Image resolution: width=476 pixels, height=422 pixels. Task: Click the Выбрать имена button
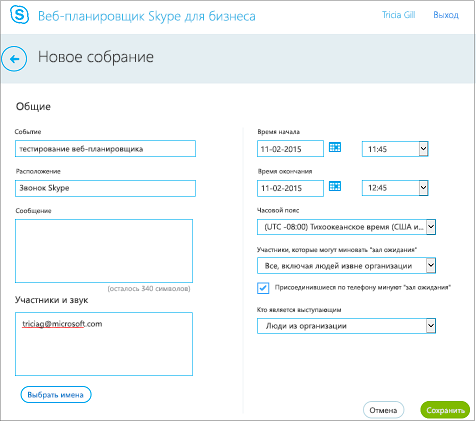(x=56, y=395)
